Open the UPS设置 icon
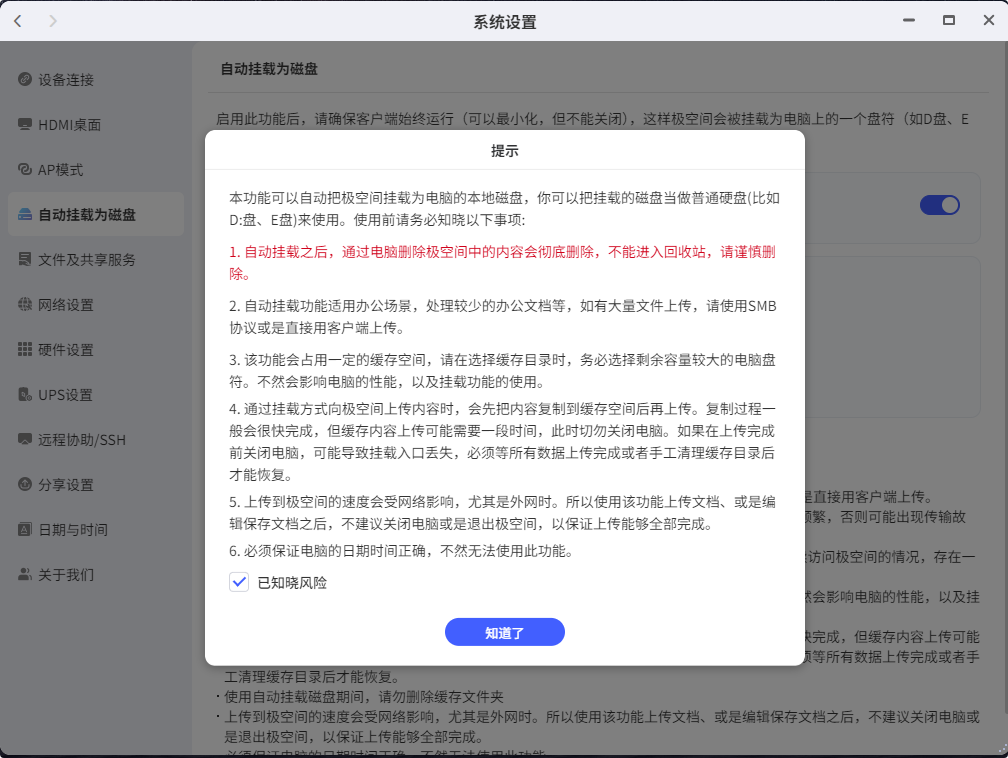The image size is (1008, 758). (24, 394)
